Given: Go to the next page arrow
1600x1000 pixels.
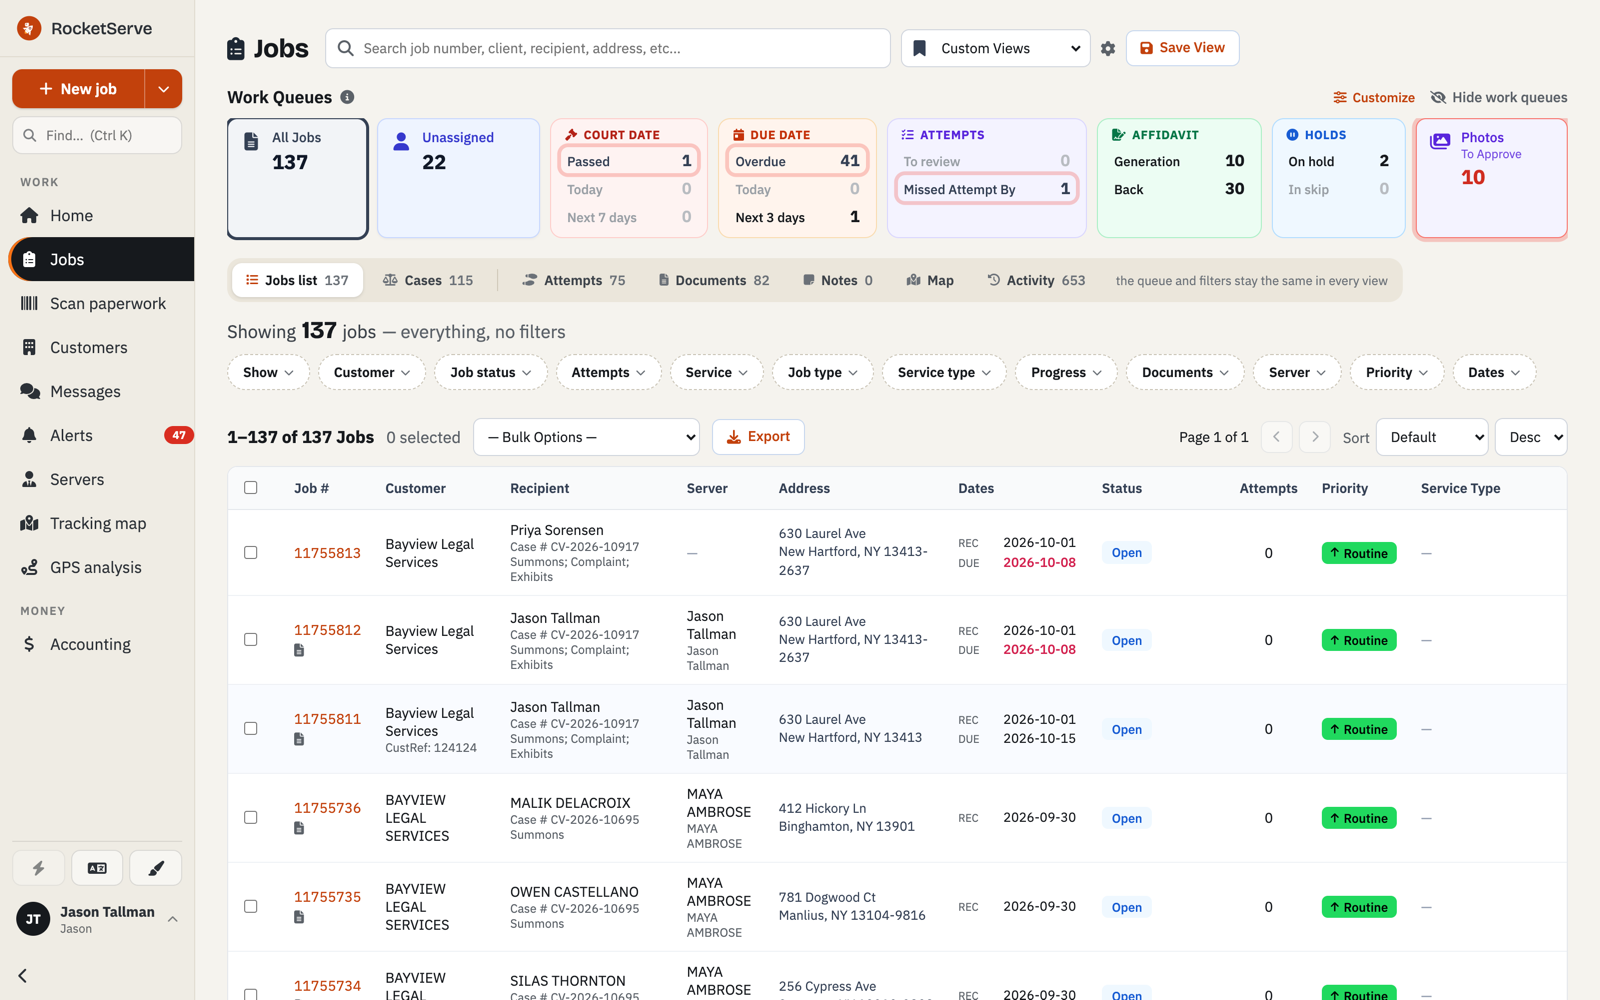Looking at the screenshot, I should (1315, 437).
